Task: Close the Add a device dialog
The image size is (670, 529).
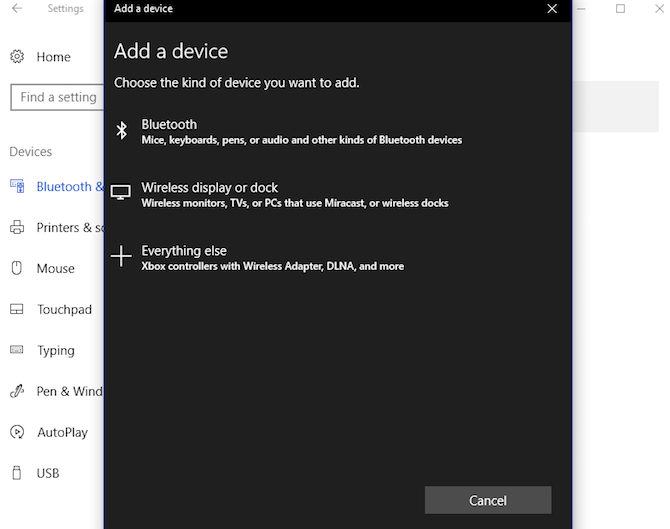Action: click(x=552, y=9)
